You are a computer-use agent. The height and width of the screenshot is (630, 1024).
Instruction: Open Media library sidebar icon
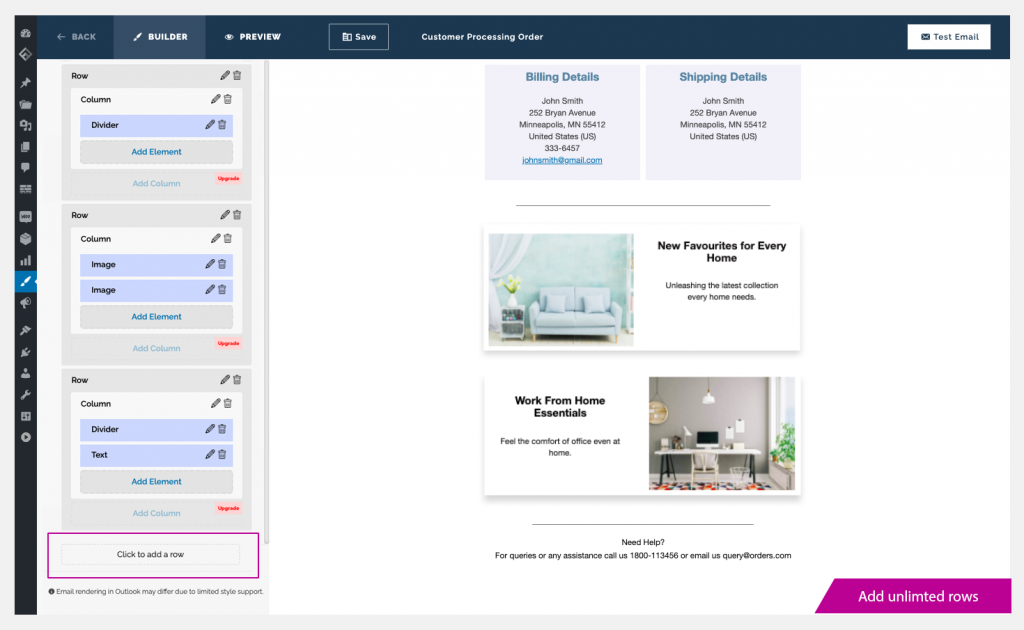[25, 125]
